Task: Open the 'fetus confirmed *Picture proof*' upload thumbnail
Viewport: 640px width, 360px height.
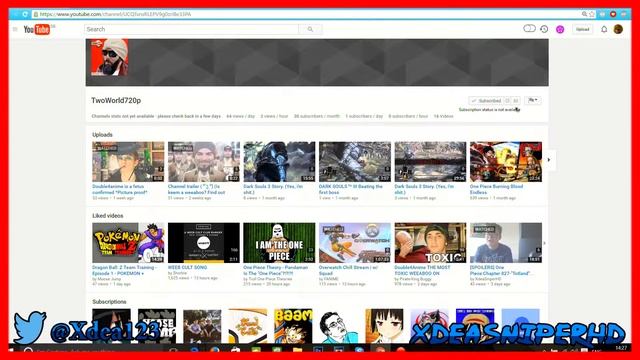Action: tap(128, 162)
